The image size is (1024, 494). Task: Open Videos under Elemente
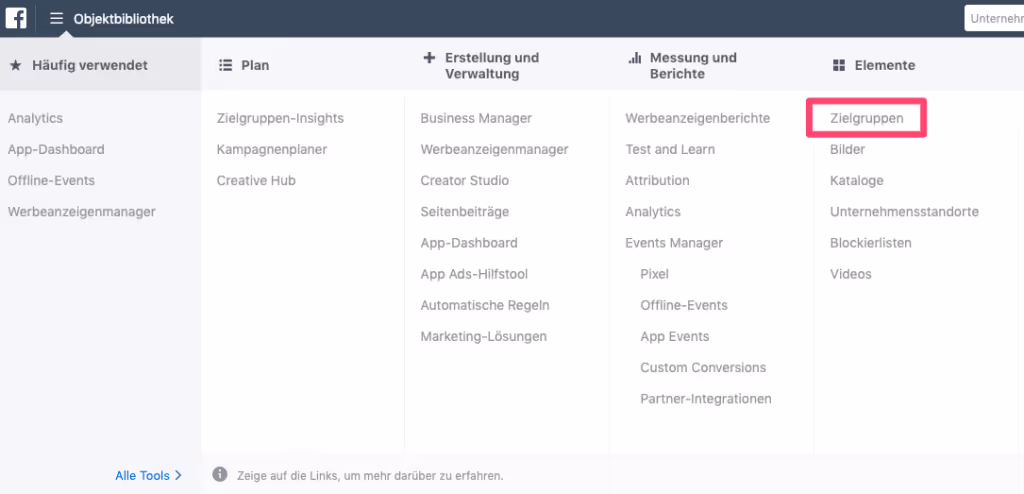pos(850,274)
